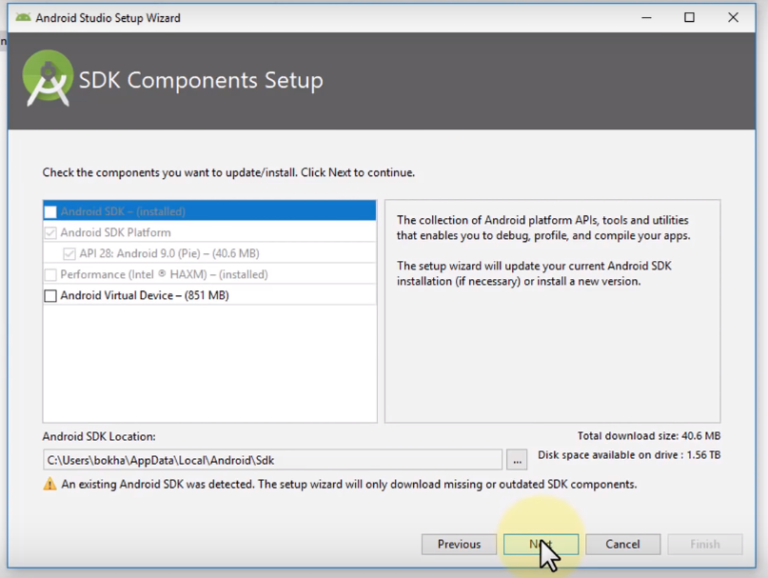
Task: Select the Android SDK Platform list row
Action: click(x=200, y=233)
